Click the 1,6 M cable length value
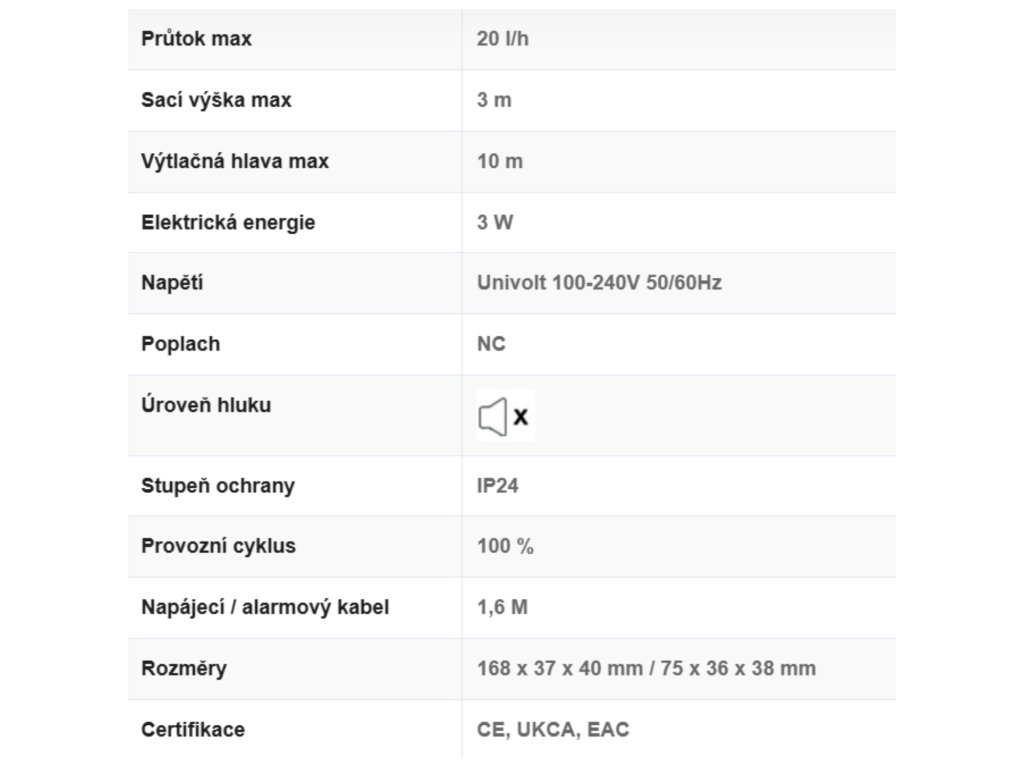 coord(502,607)
